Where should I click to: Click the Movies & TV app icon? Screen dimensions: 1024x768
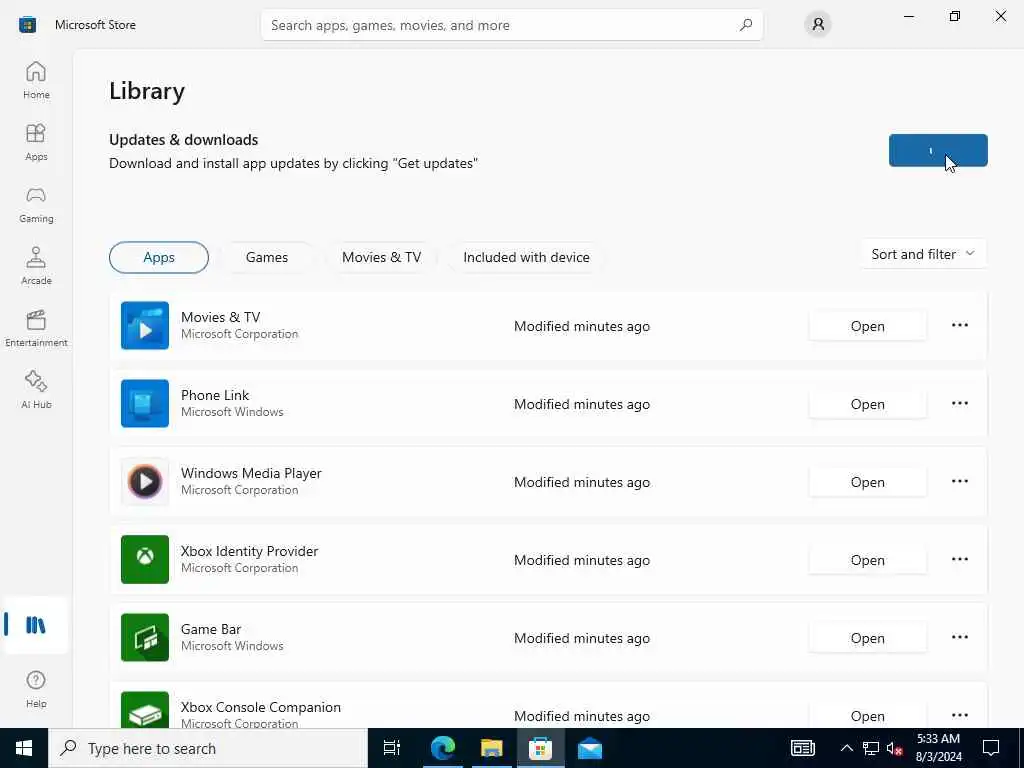[x=145, y=325]
